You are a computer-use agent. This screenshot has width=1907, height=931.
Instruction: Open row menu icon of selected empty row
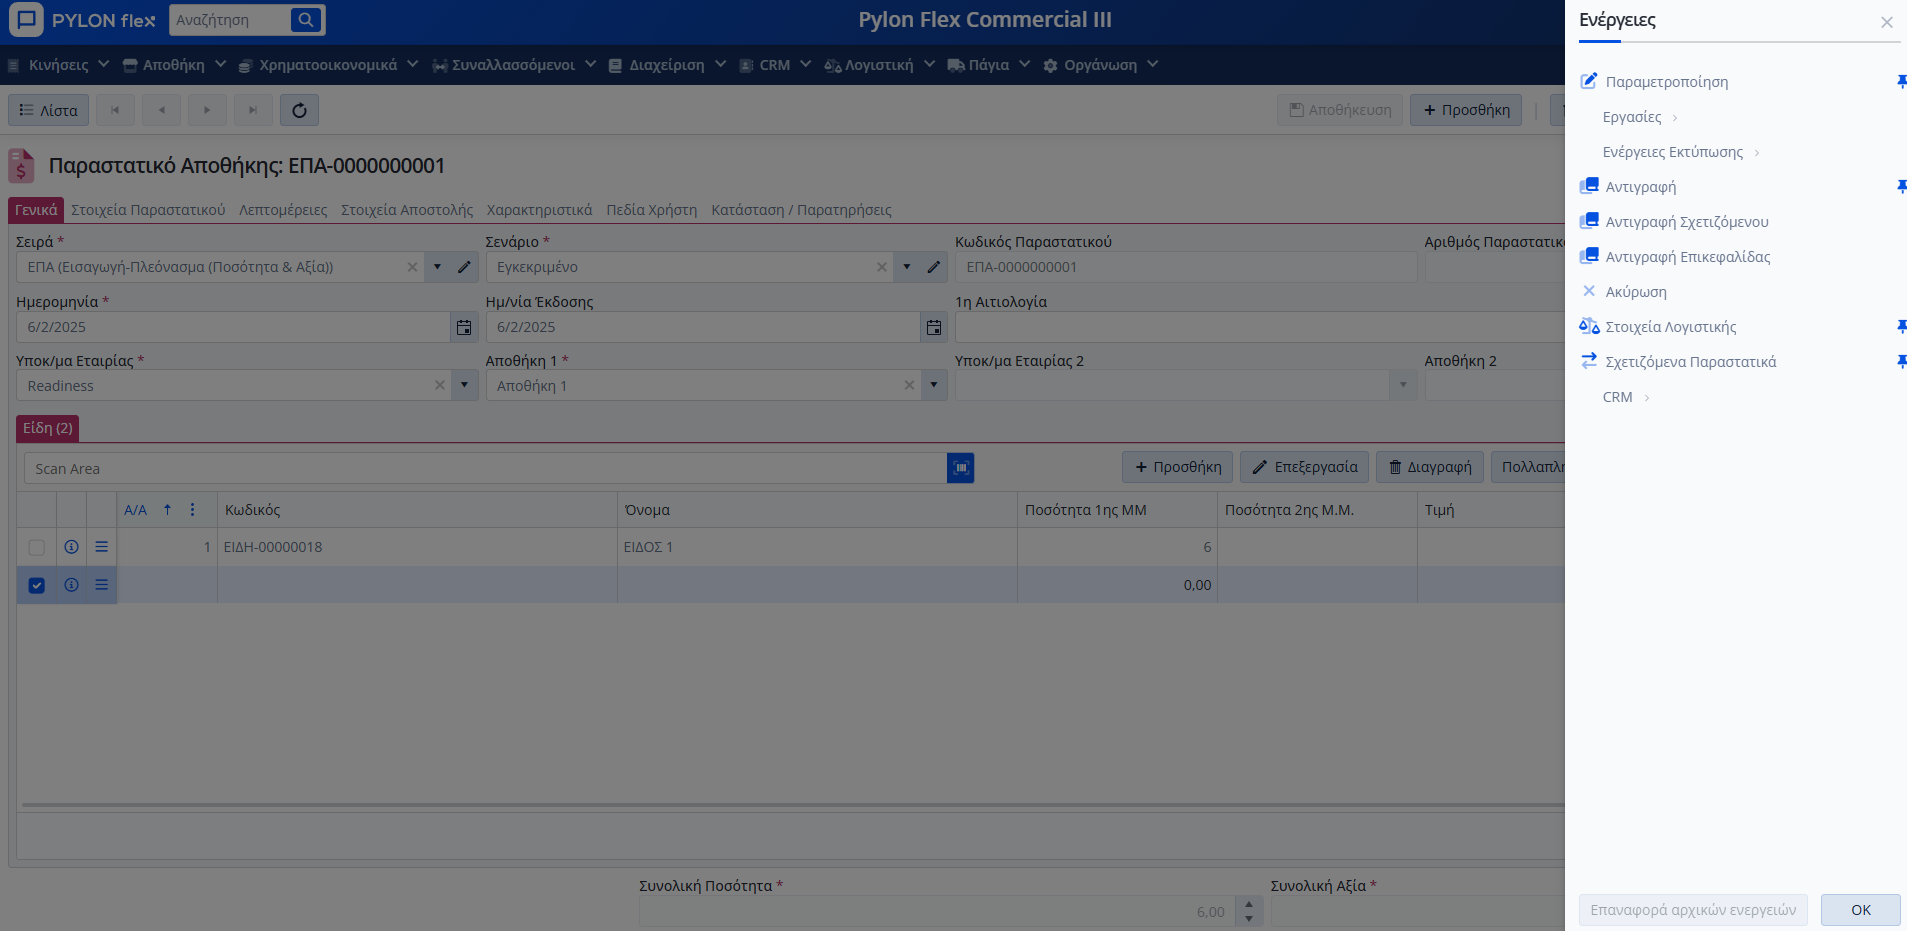click(101, 585)
